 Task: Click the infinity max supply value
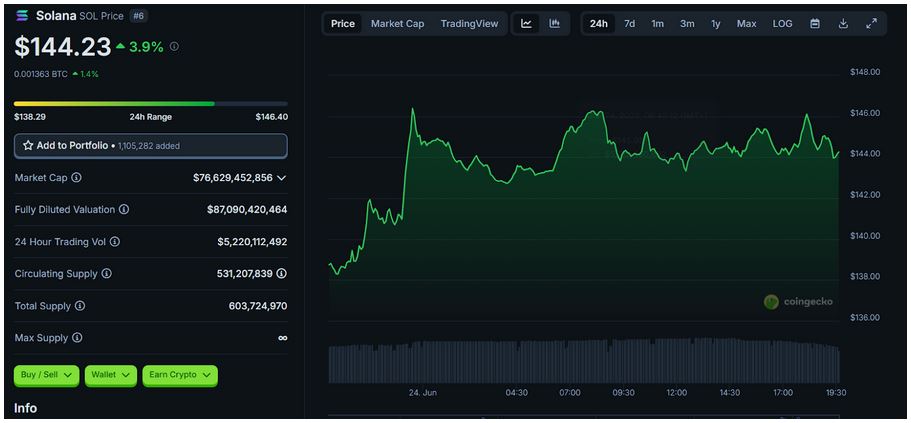(282, 338)
